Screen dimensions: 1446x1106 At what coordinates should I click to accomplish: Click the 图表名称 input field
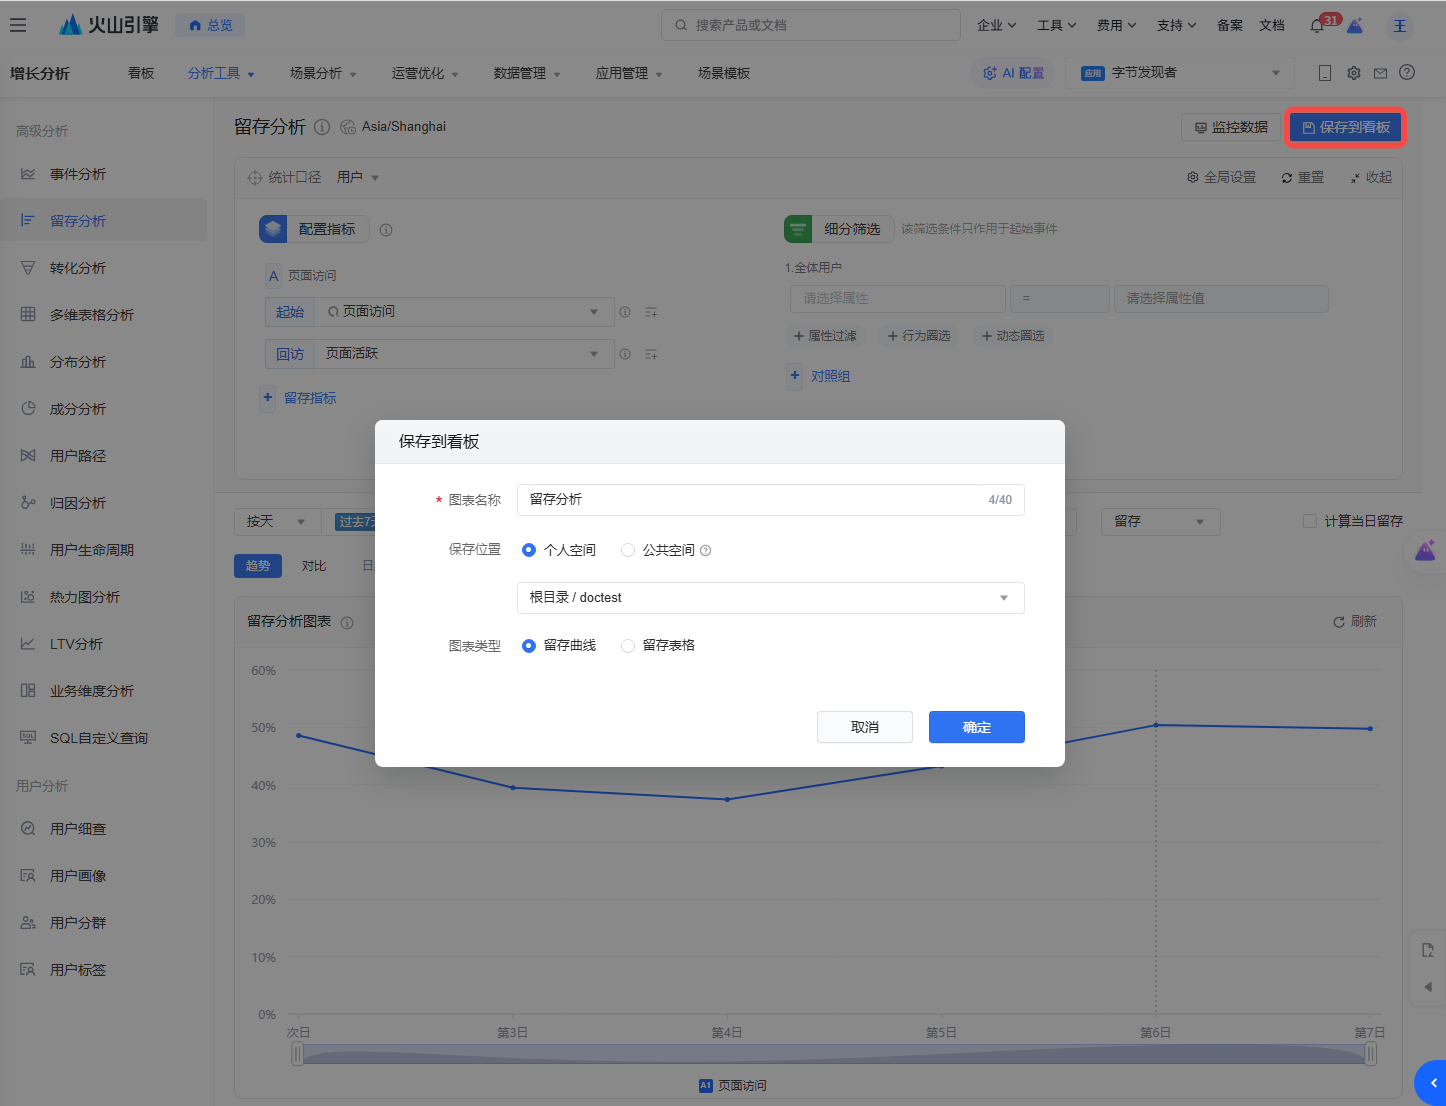click(x=750, y=500)
